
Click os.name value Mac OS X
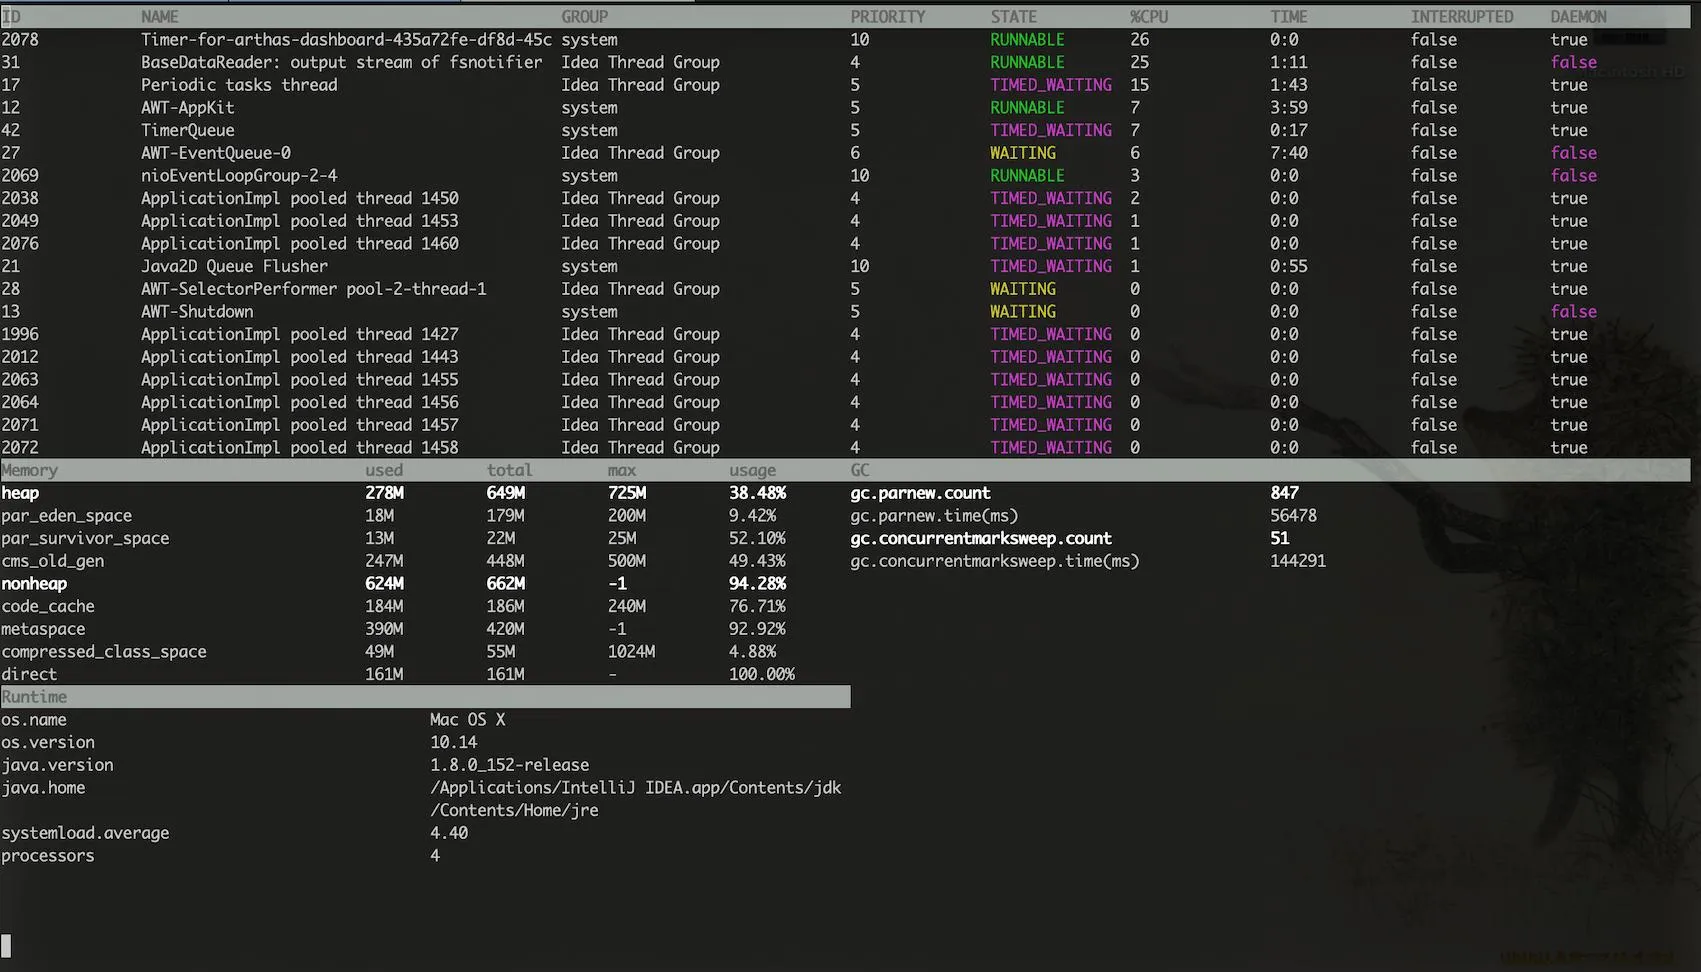click(x=468, y=720)
